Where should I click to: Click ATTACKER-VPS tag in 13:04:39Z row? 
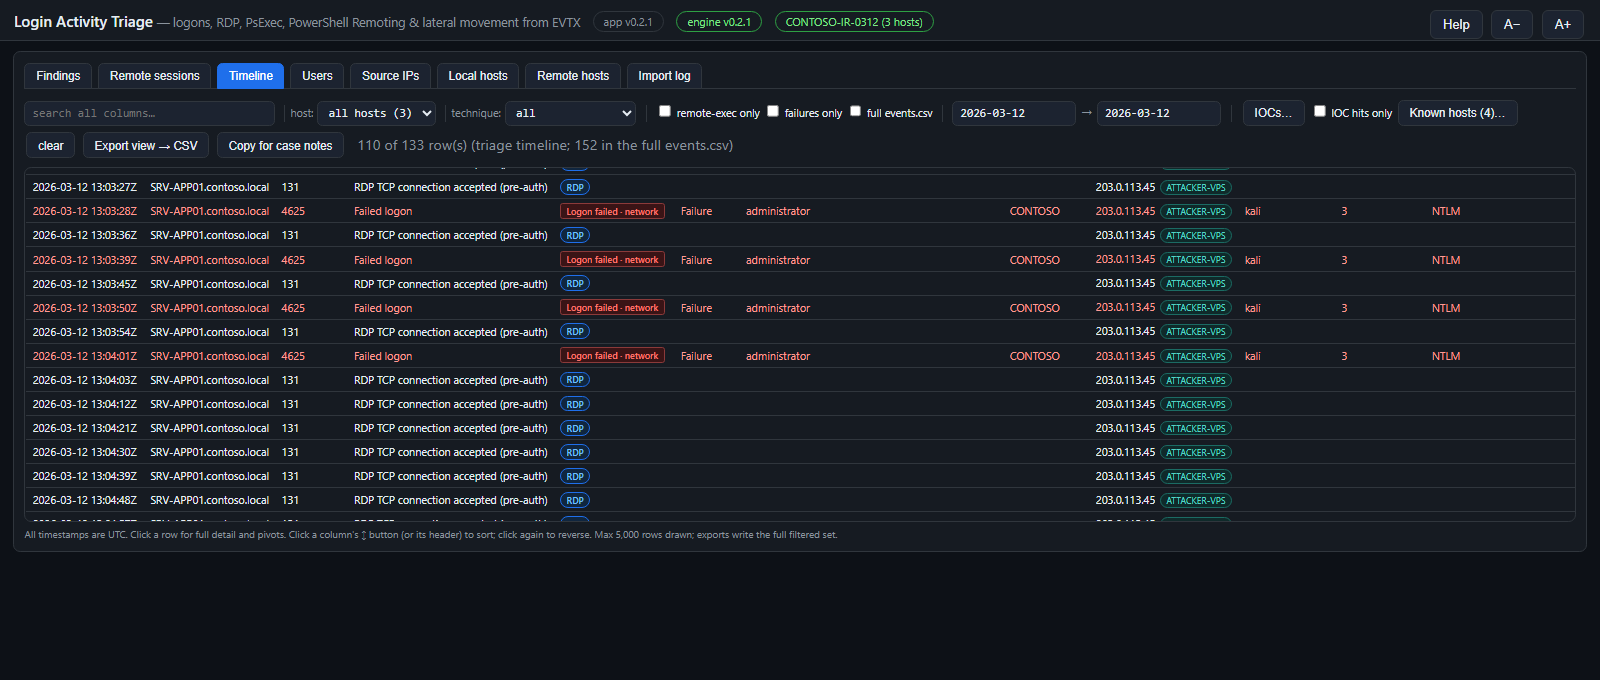pyautogui.click(x=1196, y=476)
